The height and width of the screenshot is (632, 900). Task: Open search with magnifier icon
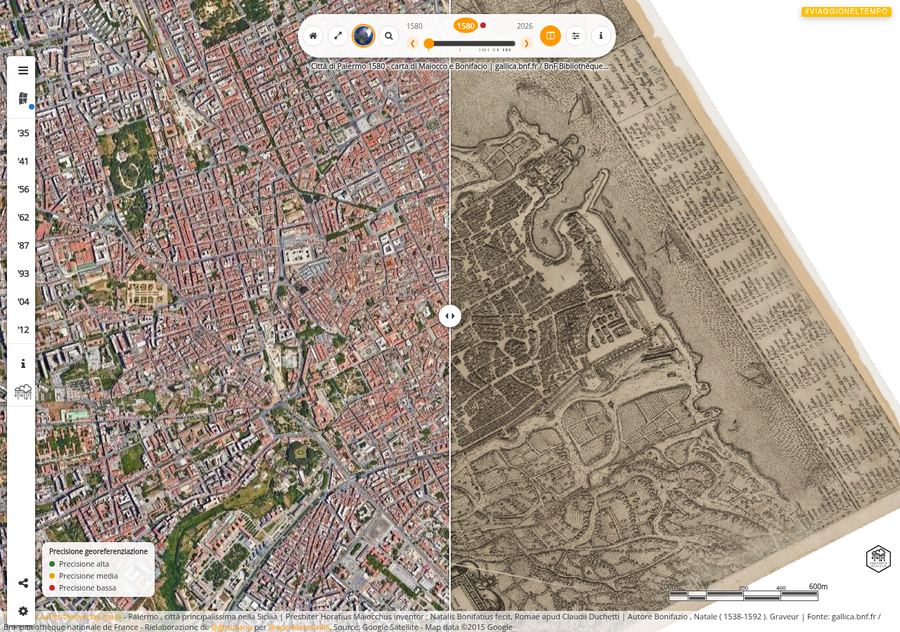pyautogui.click(x=389, y=36)
